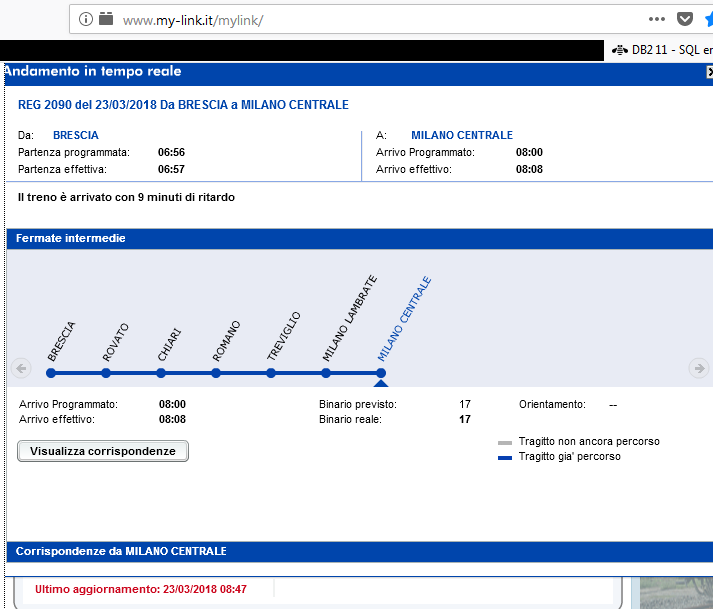Screen dimensions: 713x609
Task: Click 'Ultimo aggiornamento: 23/03/2018 08:47' text
Action: coord(141,589)
